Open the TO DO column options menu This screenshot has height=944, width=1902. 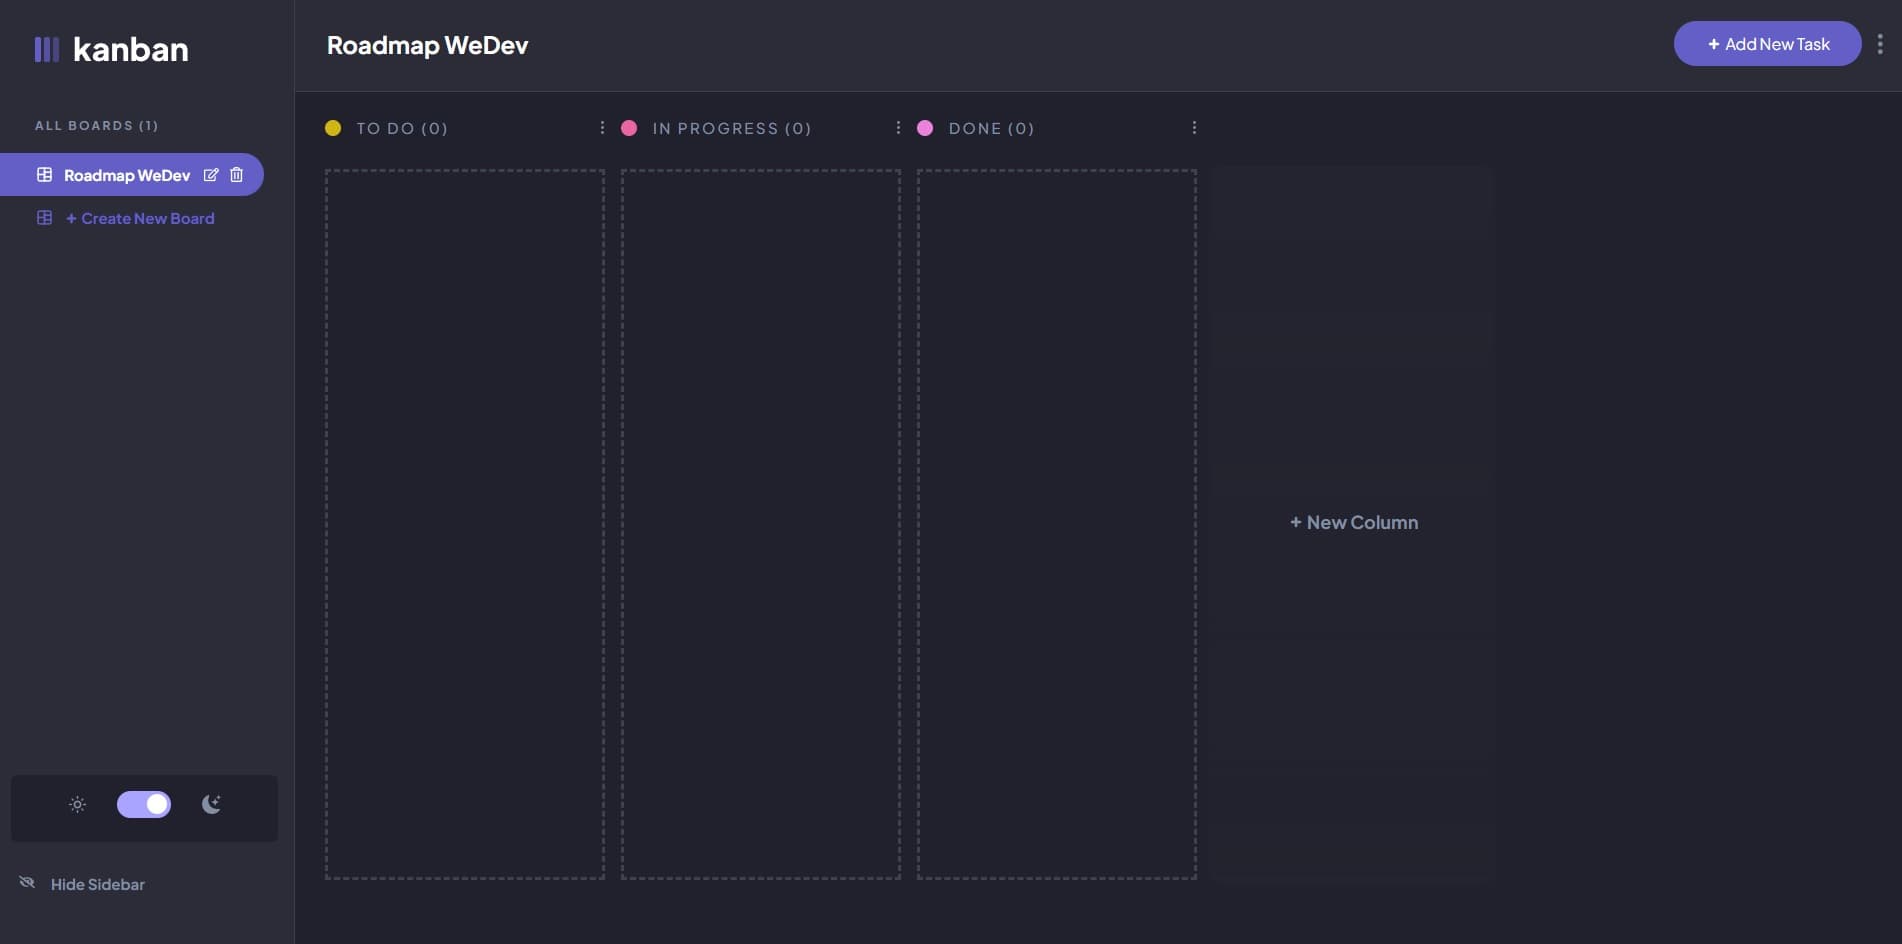[602, 128]
